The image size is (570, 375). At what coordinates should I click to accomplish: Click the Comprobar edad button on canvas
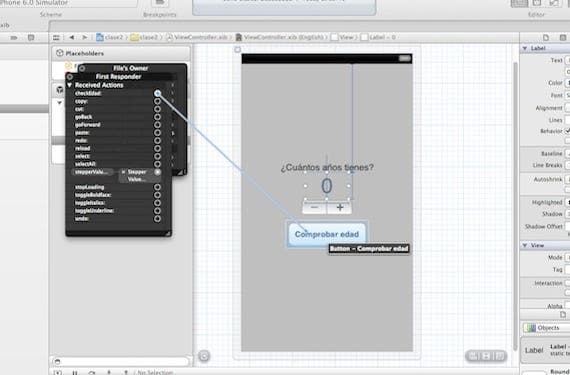coord(327,234)
